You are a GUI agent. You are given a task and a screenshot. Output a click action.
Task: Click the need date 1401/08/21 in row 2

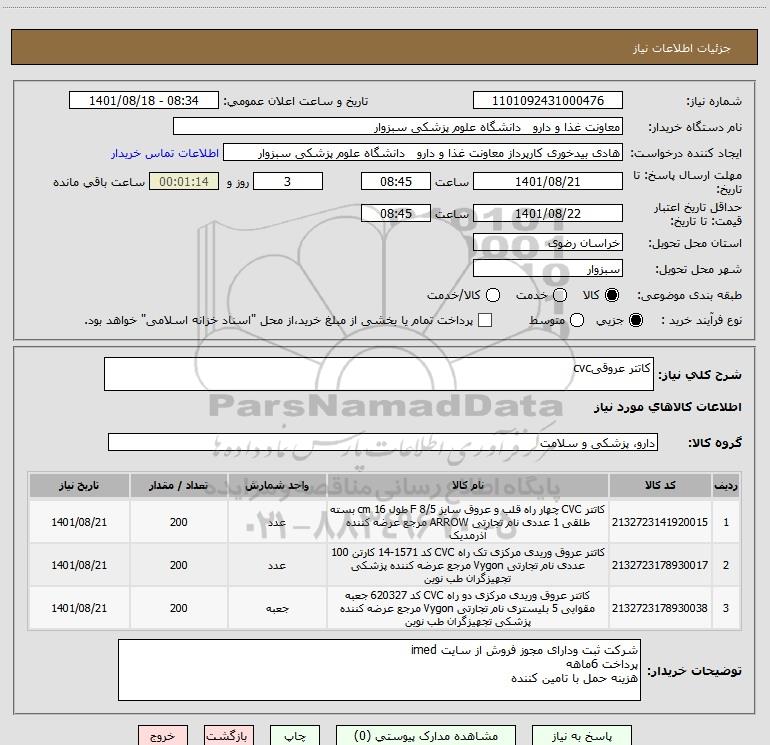click(79, 565)
